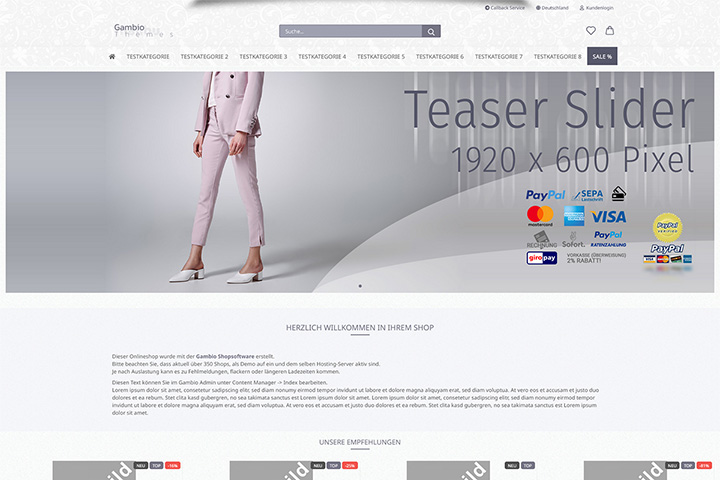The height and width of the screenshot is (480, 720).
Task: Click the Gambio Themes logo
Action: pyautogui.click(x=143, y=30)
